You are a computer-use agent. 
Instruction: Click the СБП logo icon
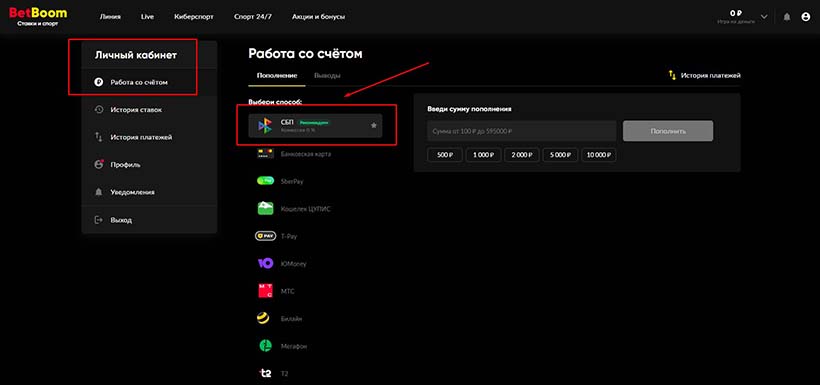[265, 126]
